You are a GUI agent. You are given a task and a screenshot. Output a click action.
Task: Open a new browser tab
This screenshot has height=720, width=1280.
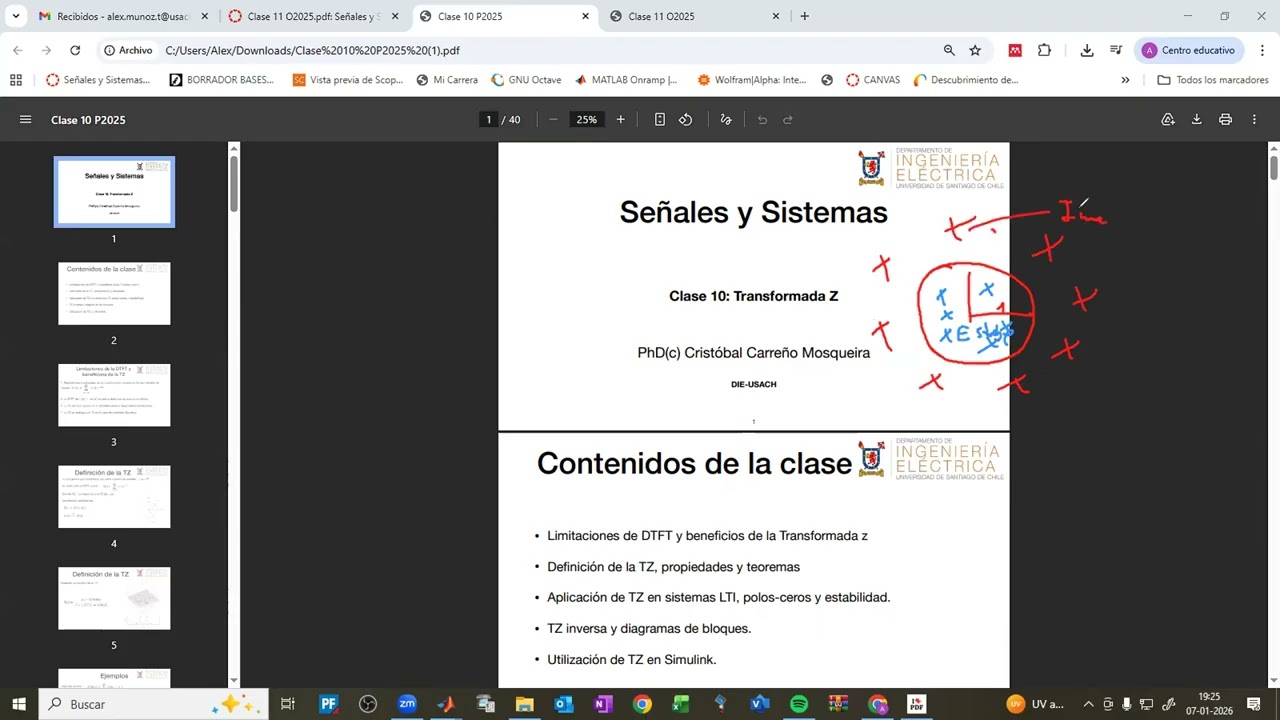coord(805,16)
